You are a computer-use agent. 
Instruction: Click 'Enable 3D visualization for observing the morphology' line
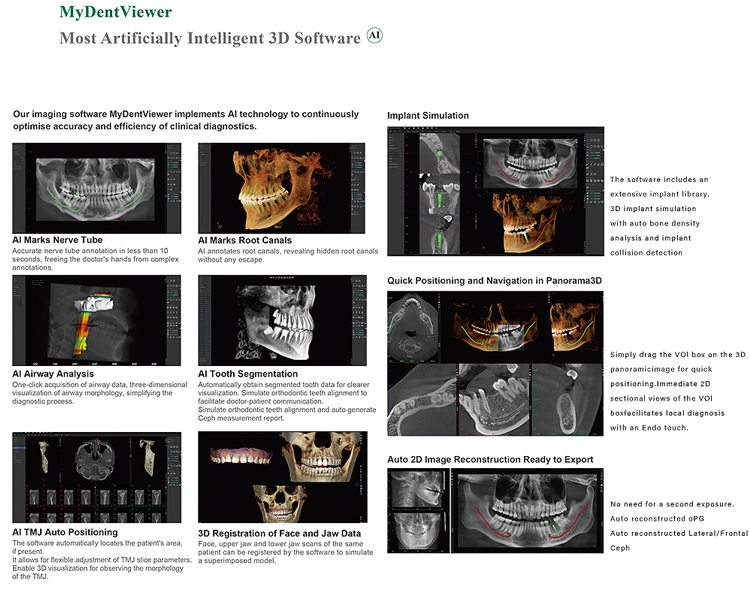(x=98, y=568)
